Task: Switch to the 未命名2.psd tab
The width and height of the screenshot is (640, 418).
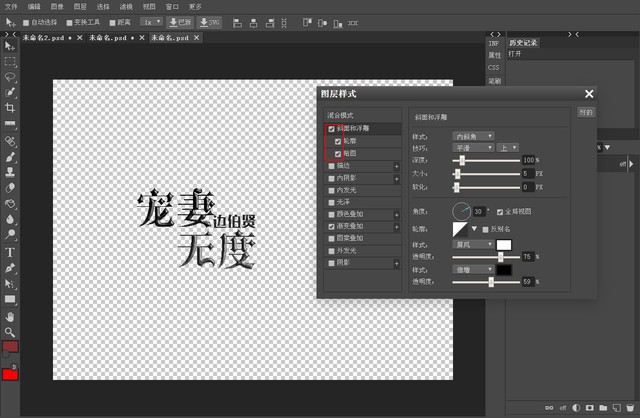Action: [40, 37]
